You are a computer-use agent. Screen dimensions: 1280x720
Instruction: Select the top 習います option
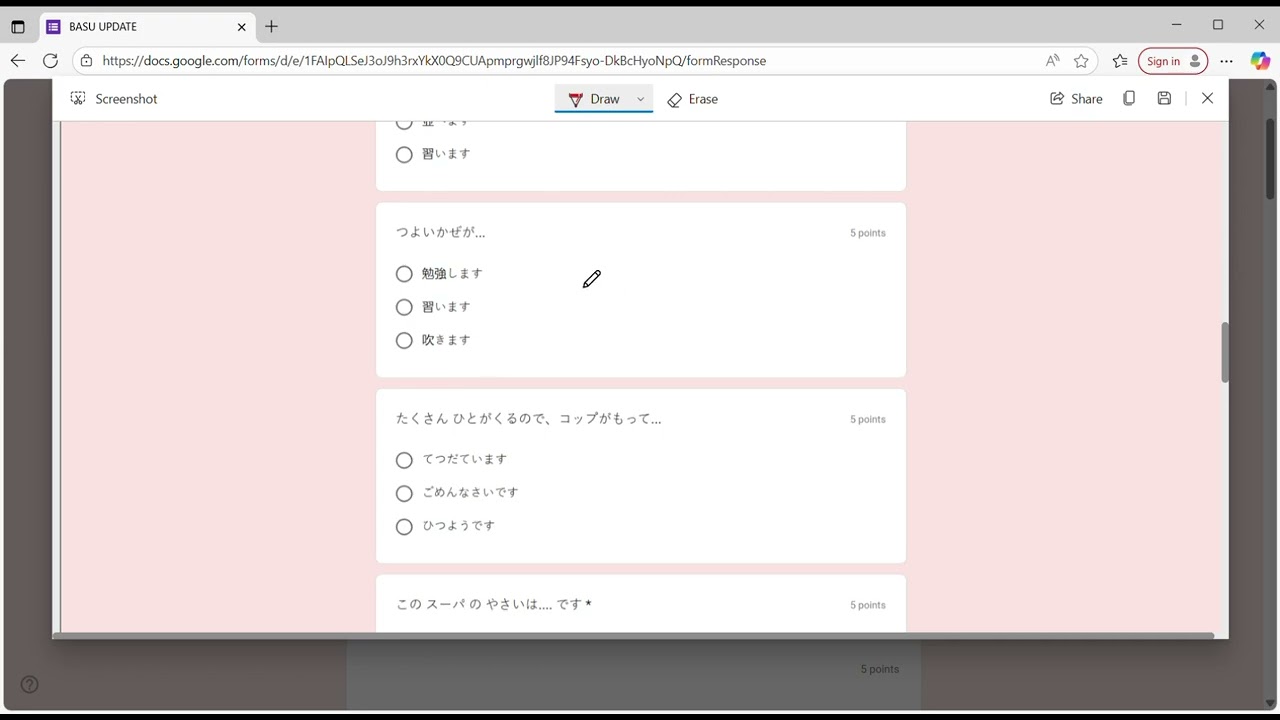pos(404,155)
